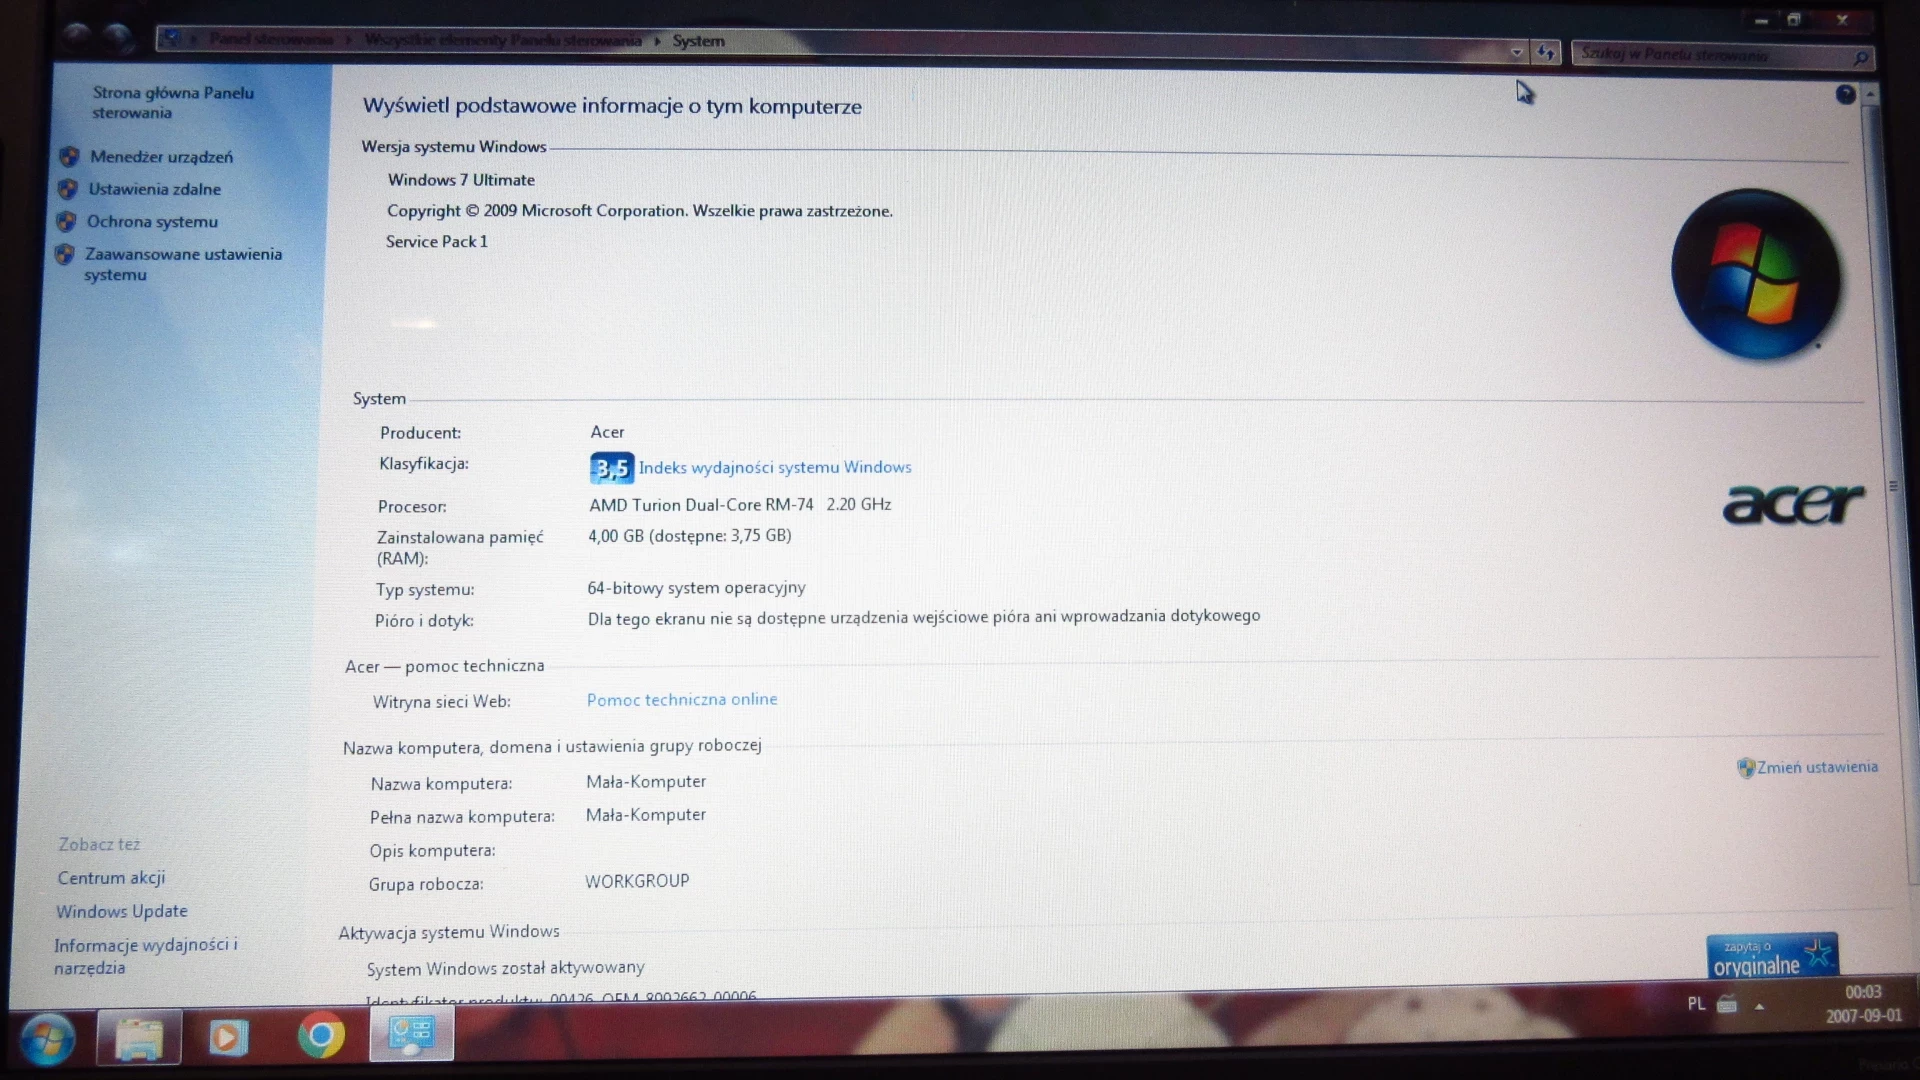Image resolution: width=1920 pixels, height=1080 pixels.
Task: Open Zaawansowane ustawienia systemu link
Action: [183, 264]
